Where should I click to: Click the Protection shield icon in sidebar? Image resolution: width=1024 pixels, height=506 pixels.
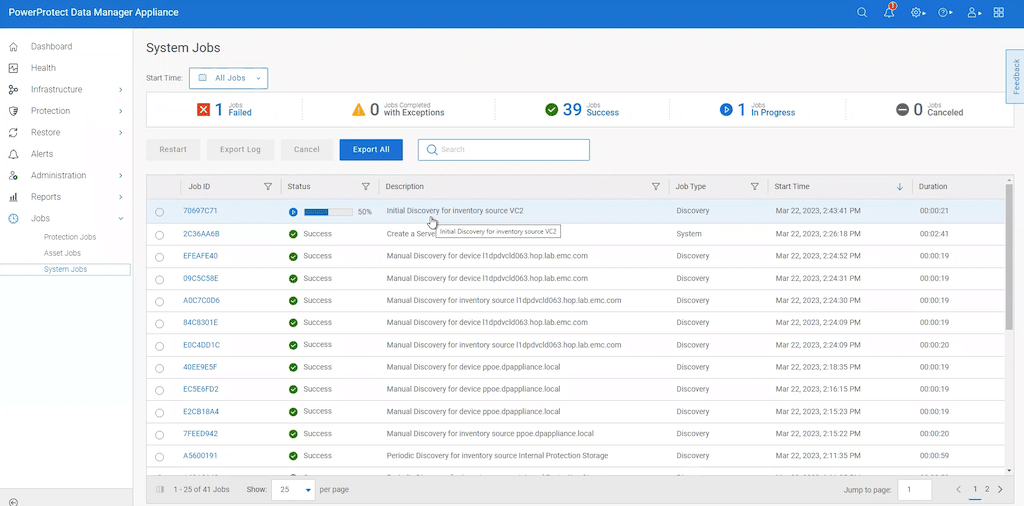click(13, 111)
